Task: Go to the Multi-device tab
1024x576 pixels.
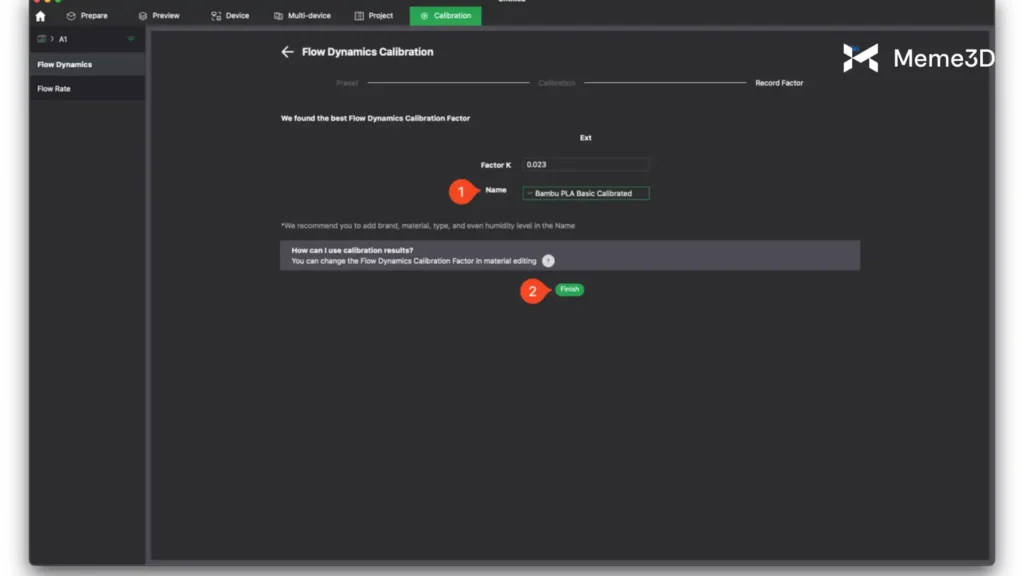Action: [x=302, y=16]
